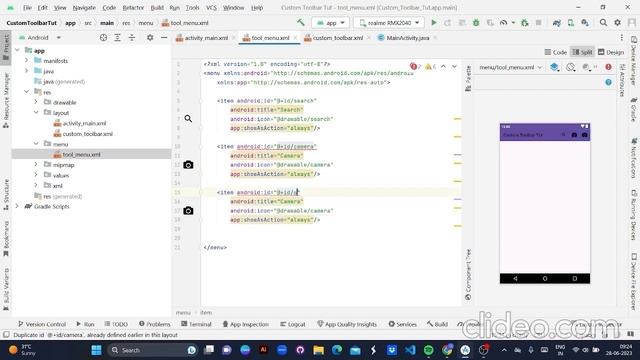Switch editor to Split view

click(582, 52)
